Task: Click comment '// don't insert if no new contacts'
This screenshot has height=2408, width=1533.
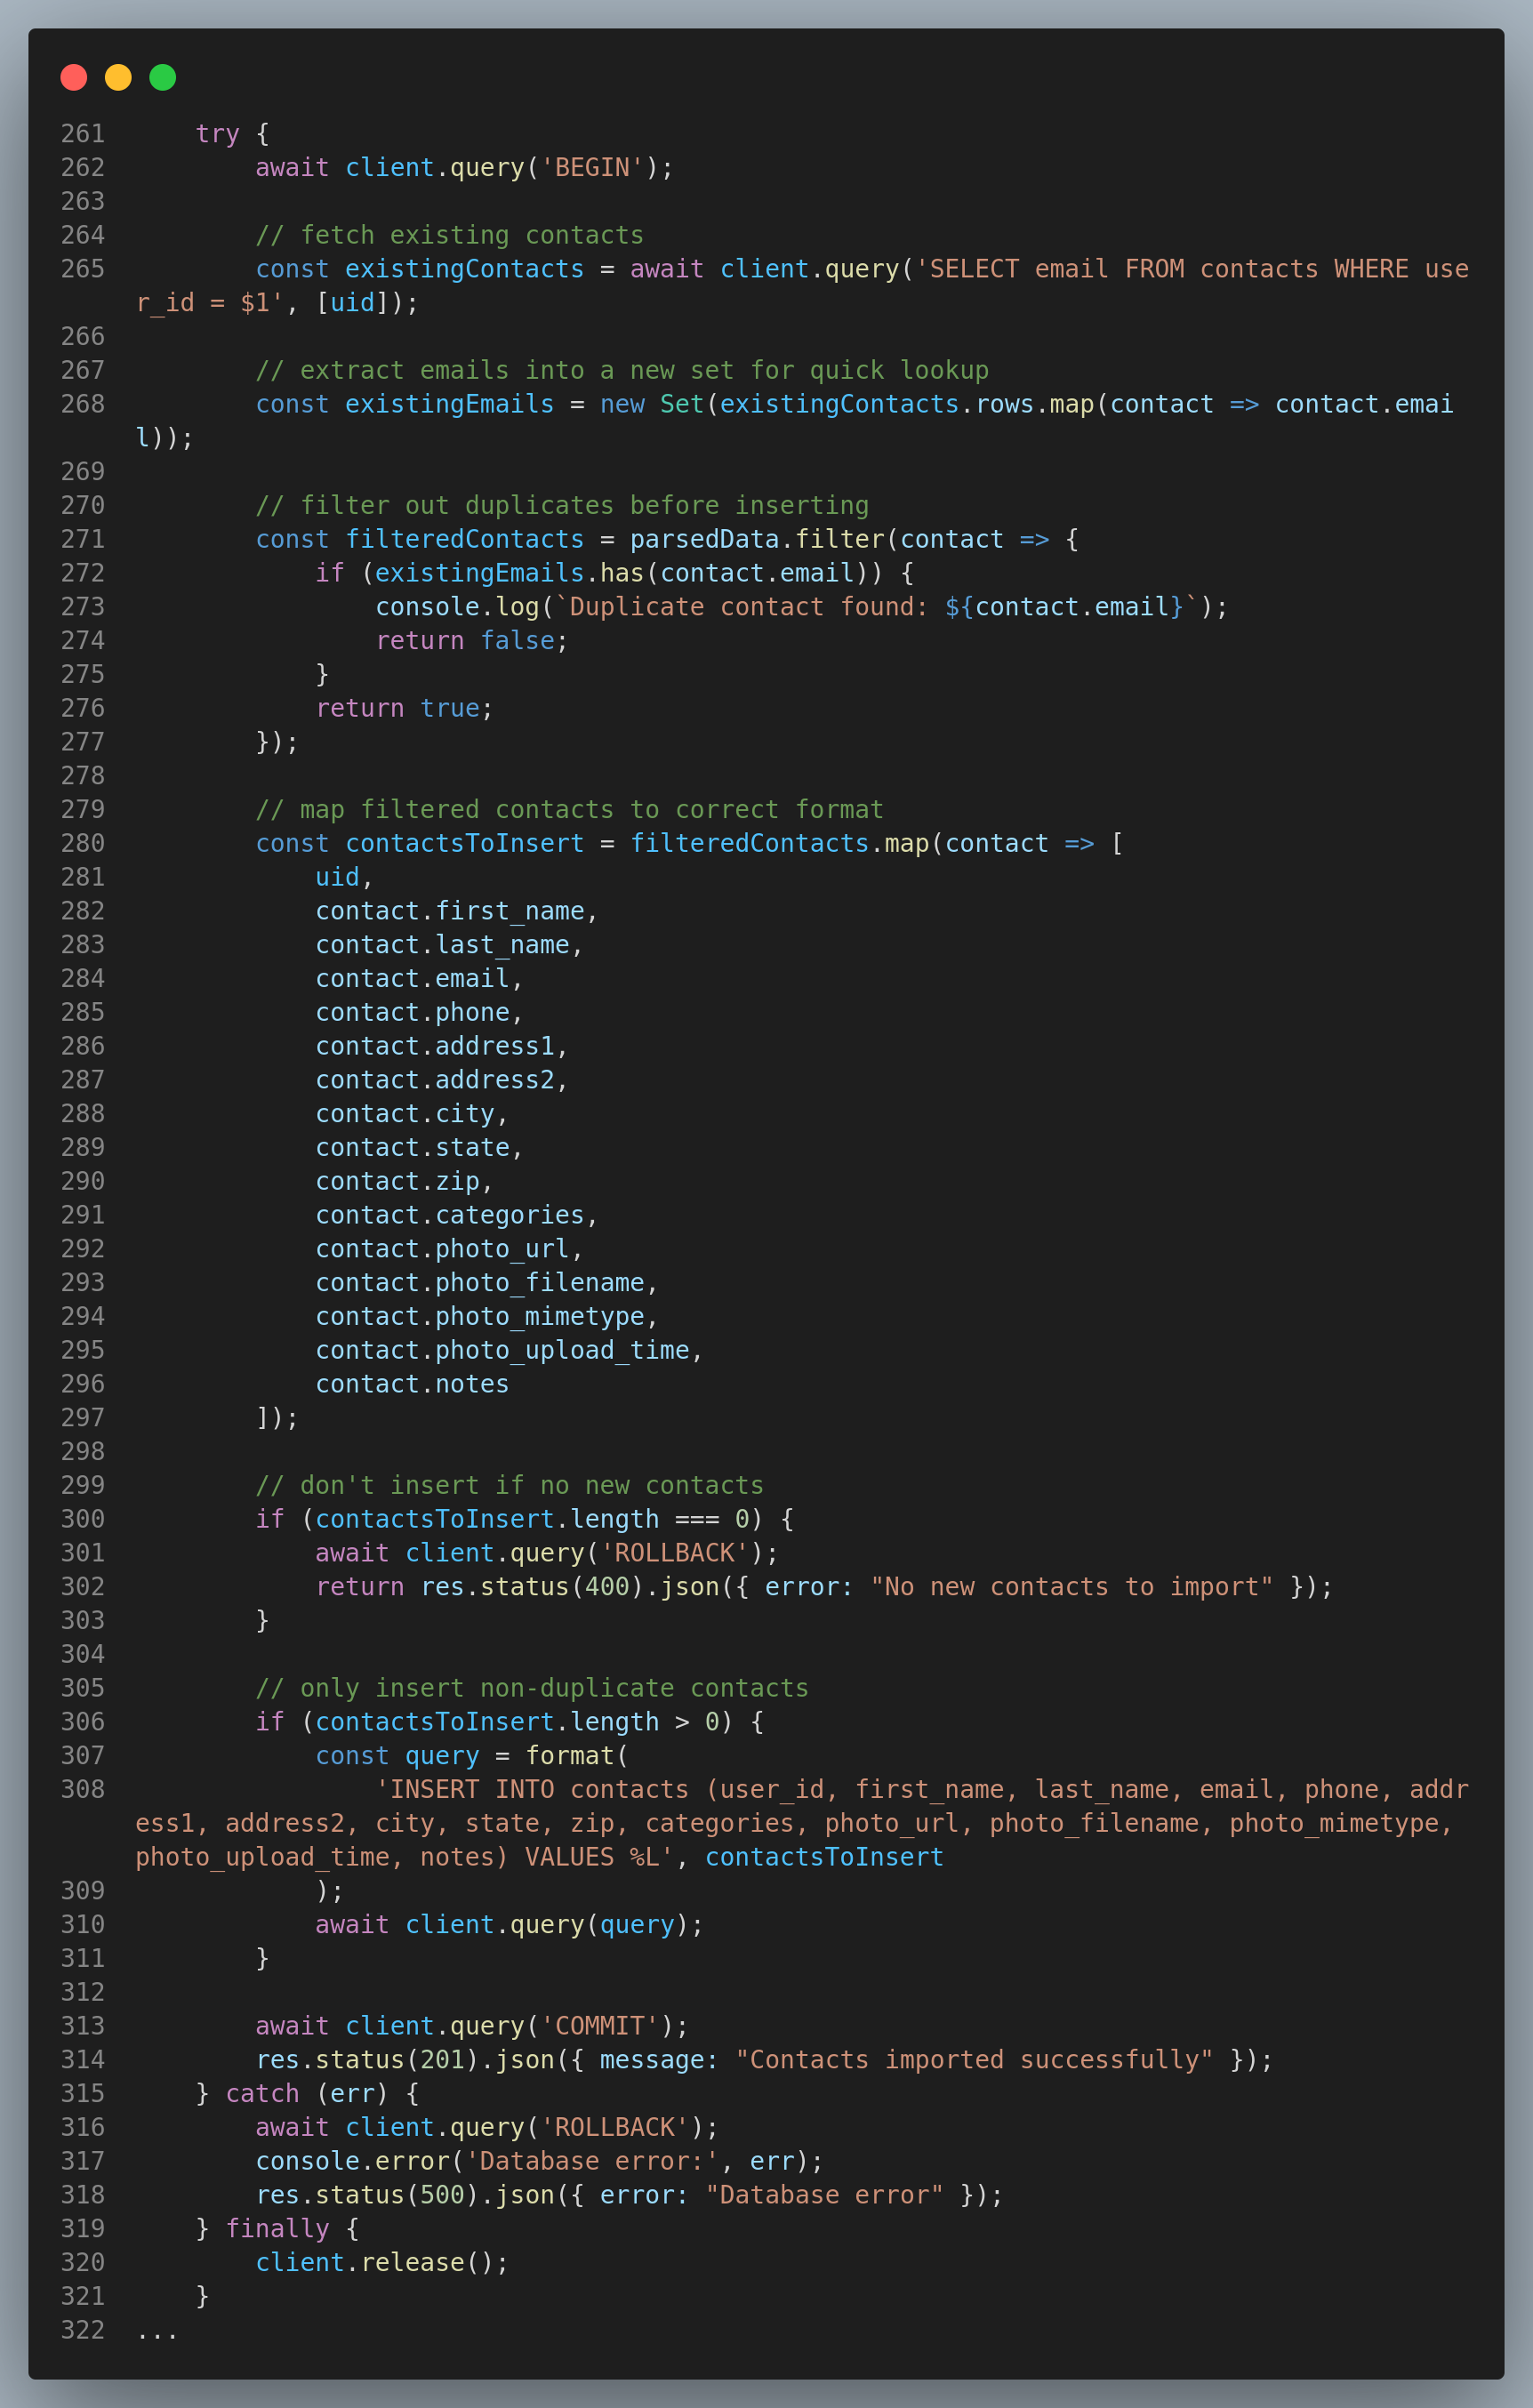Action: tap(510, 1486)
